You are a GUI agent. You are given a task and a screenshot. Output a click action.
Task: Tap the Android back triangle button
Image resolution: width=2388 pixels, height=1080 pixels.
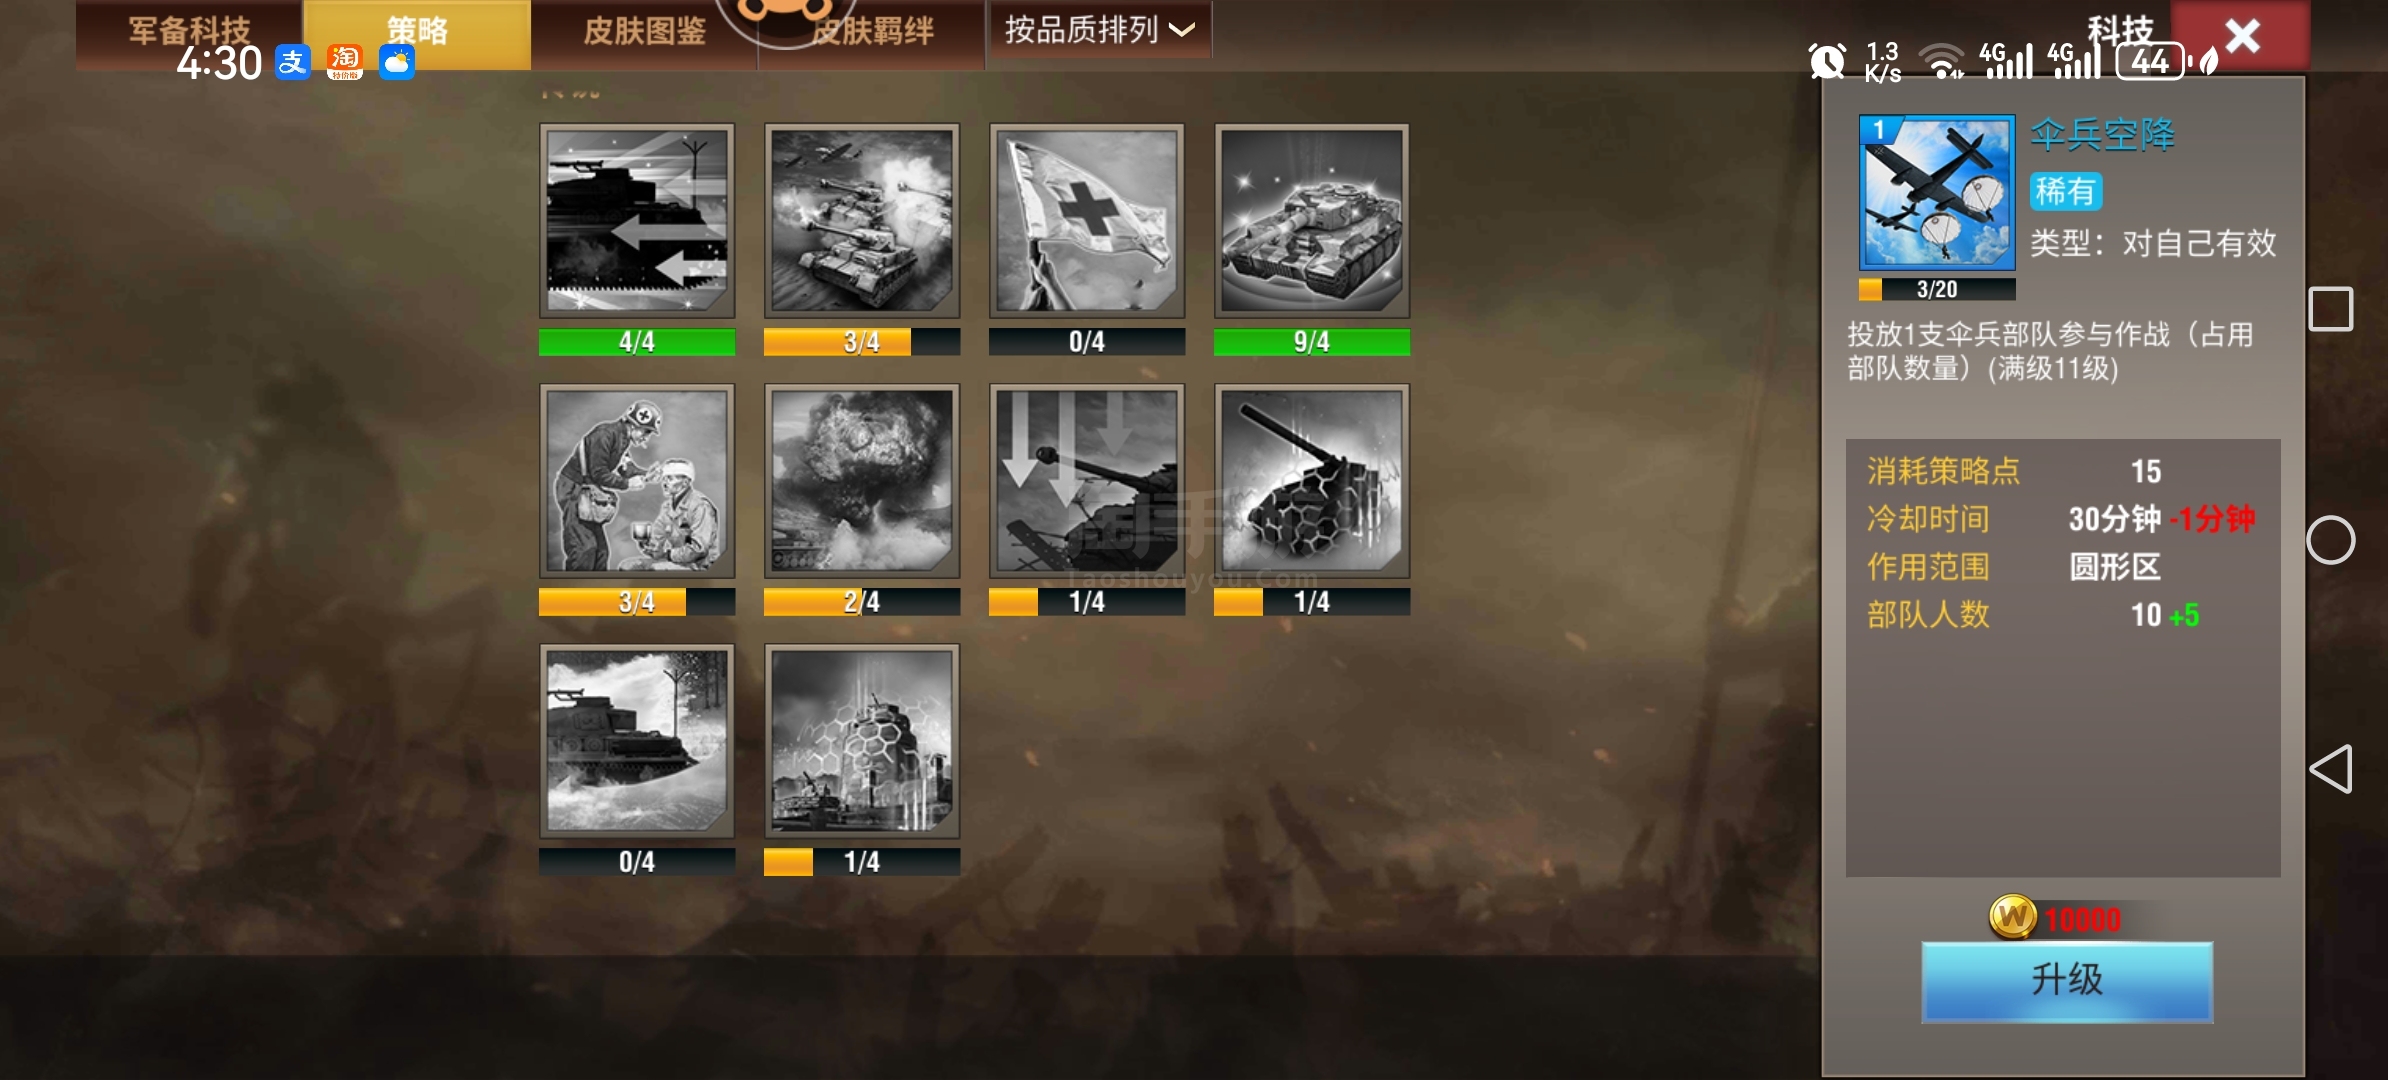click(2331, 769)
